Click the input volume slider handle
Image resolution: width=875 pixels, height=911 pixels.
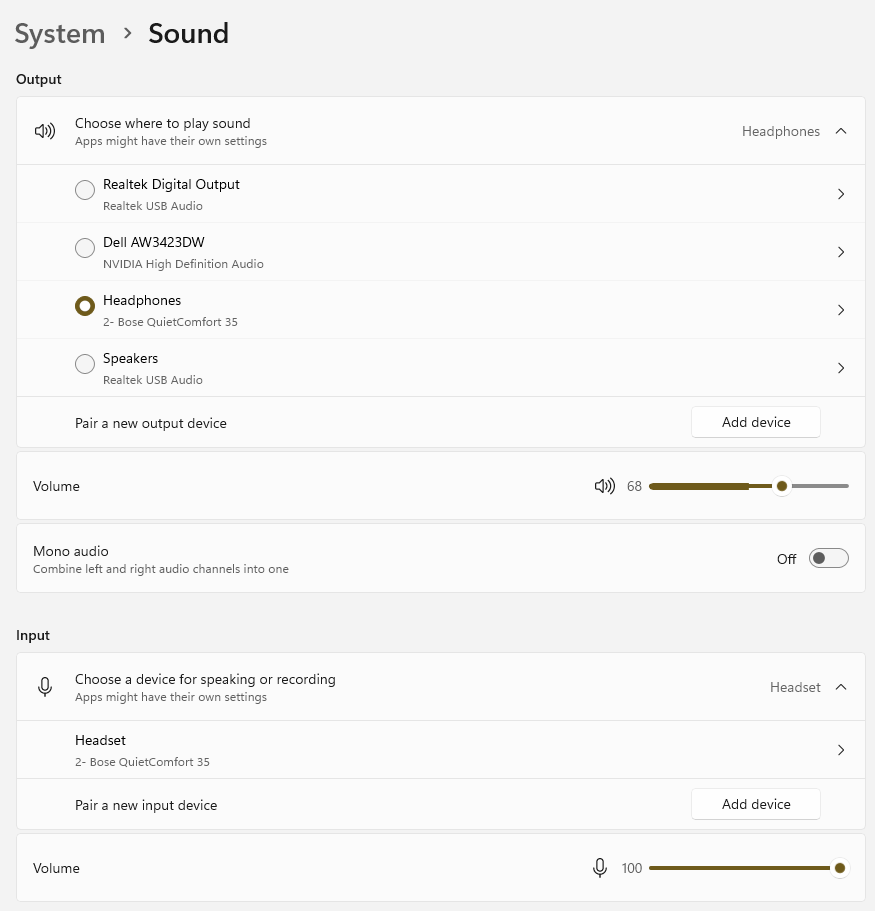840,868
